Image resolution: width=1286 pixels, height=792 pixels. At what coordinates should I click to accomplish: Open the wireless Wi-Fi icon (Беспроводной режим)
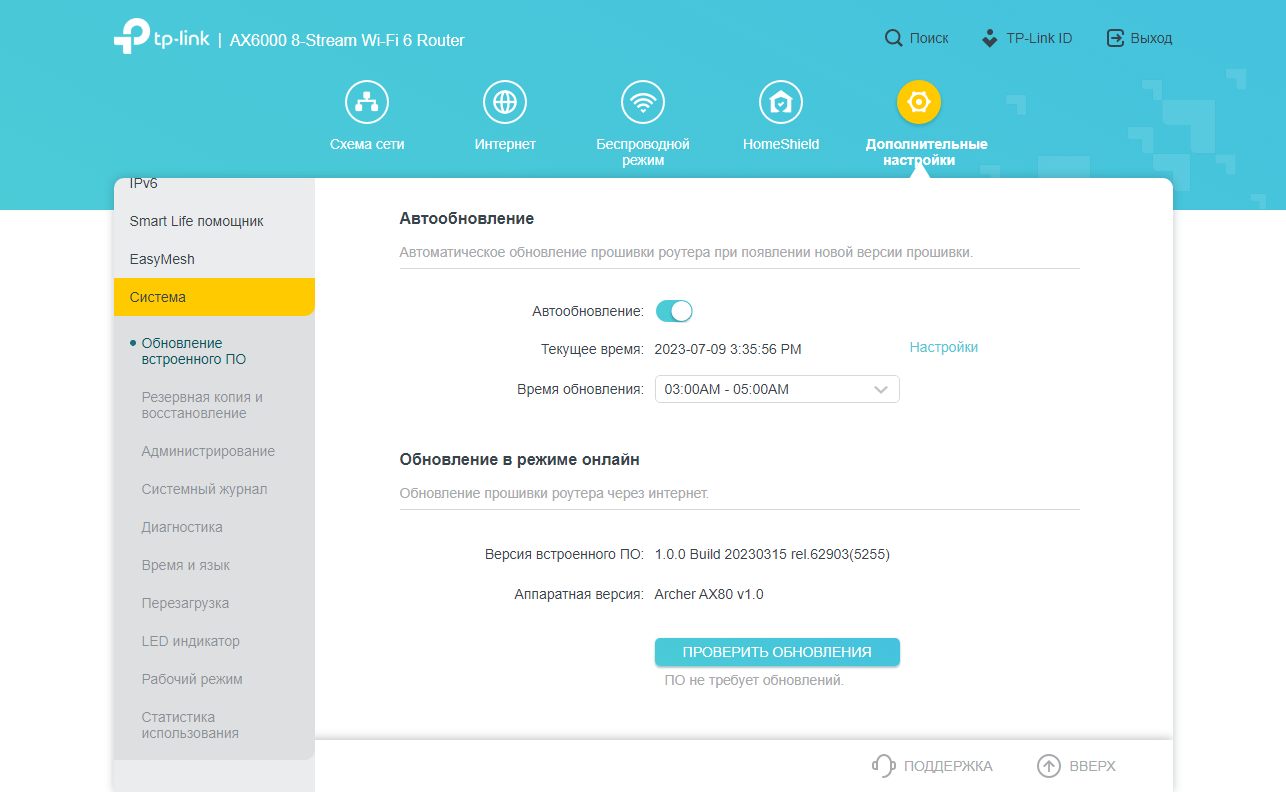[x=643, y=102]
